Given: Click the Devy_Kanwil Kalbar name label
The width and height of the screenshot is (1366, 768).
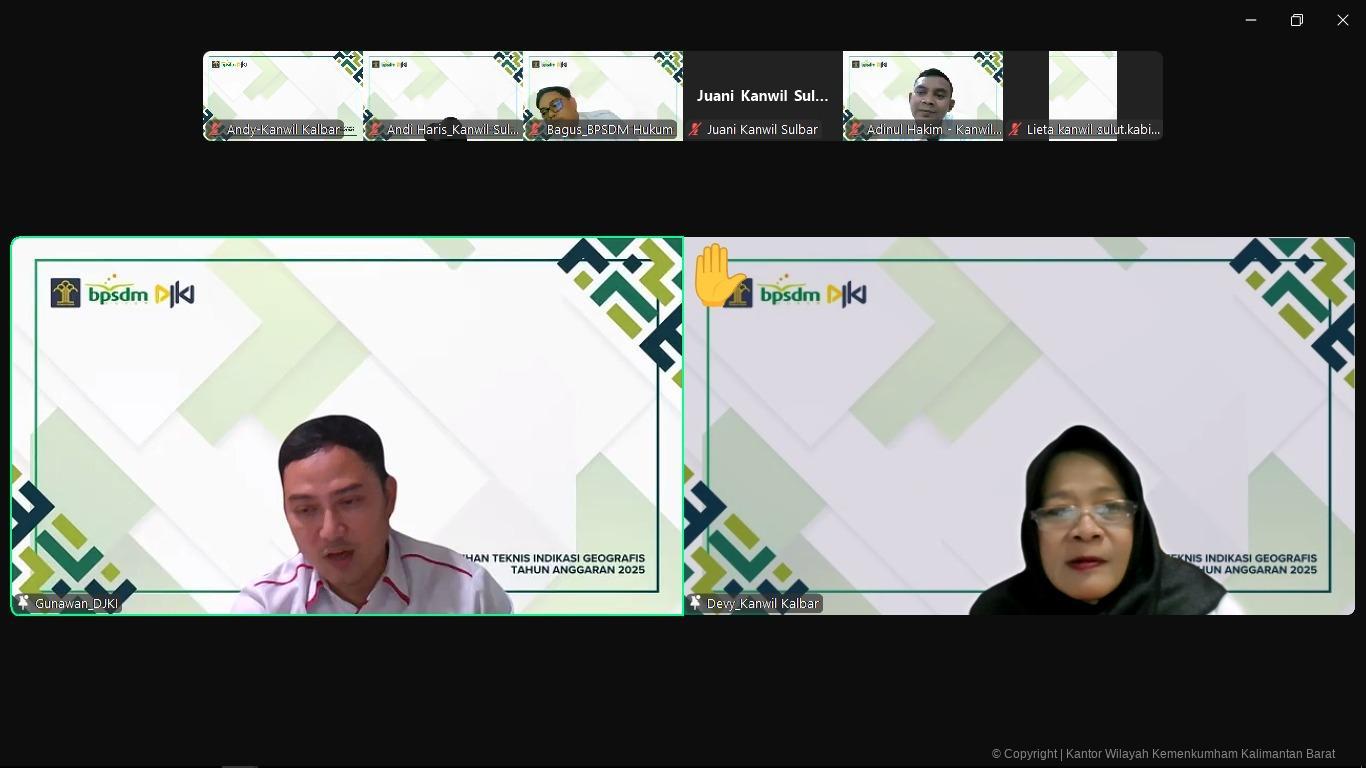Looking at the screenshot, I should pyautogui.click(x=762, y=603).
